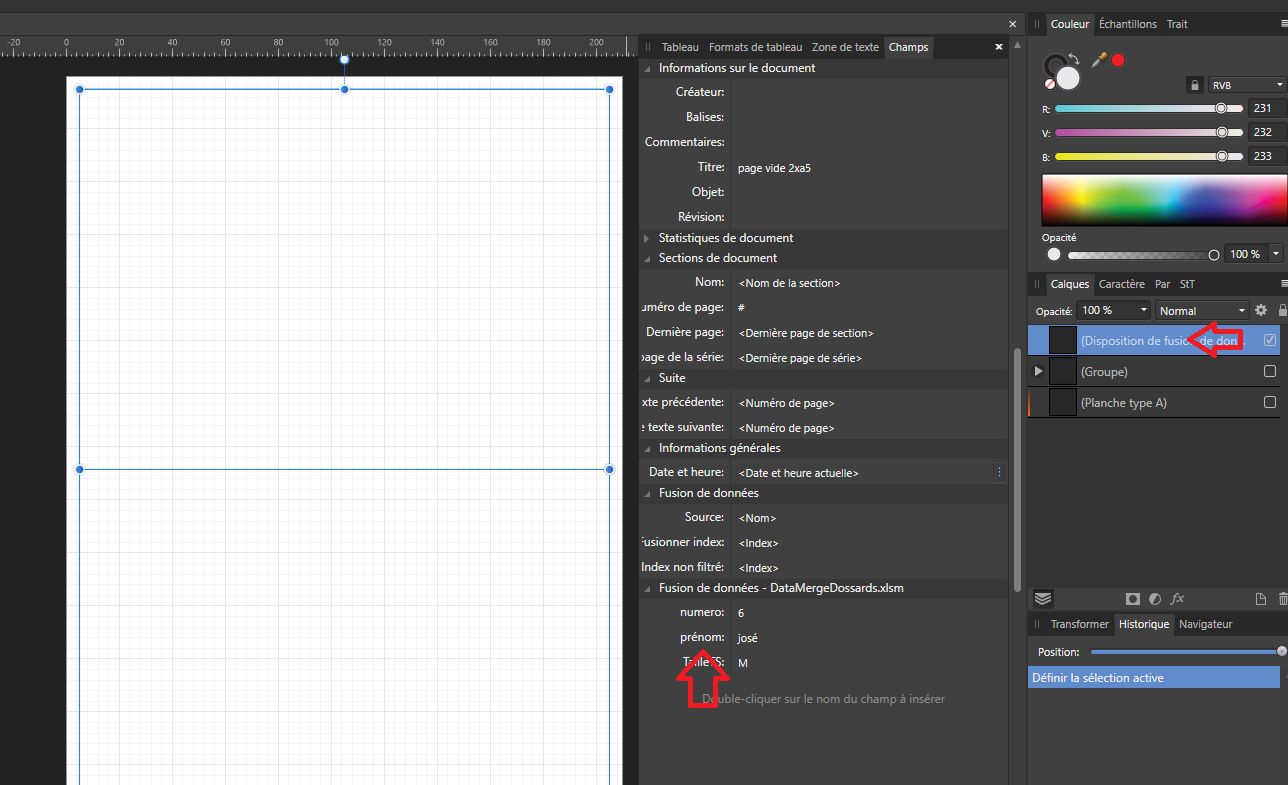Click the stacked layers icon at Calques bottom
The width and height of the screenshot is (1288, 785).
1043,598
